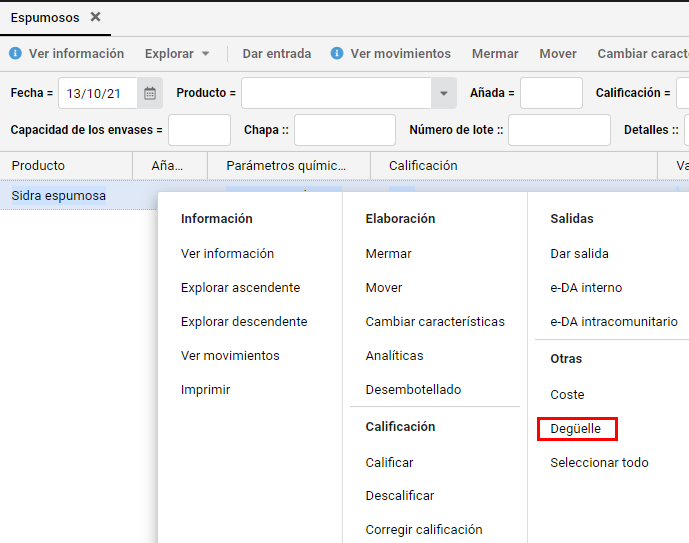The width and height of the screenshot is (689, 543).
Task: Close the Espumosos tab
Action: [95, 17]
